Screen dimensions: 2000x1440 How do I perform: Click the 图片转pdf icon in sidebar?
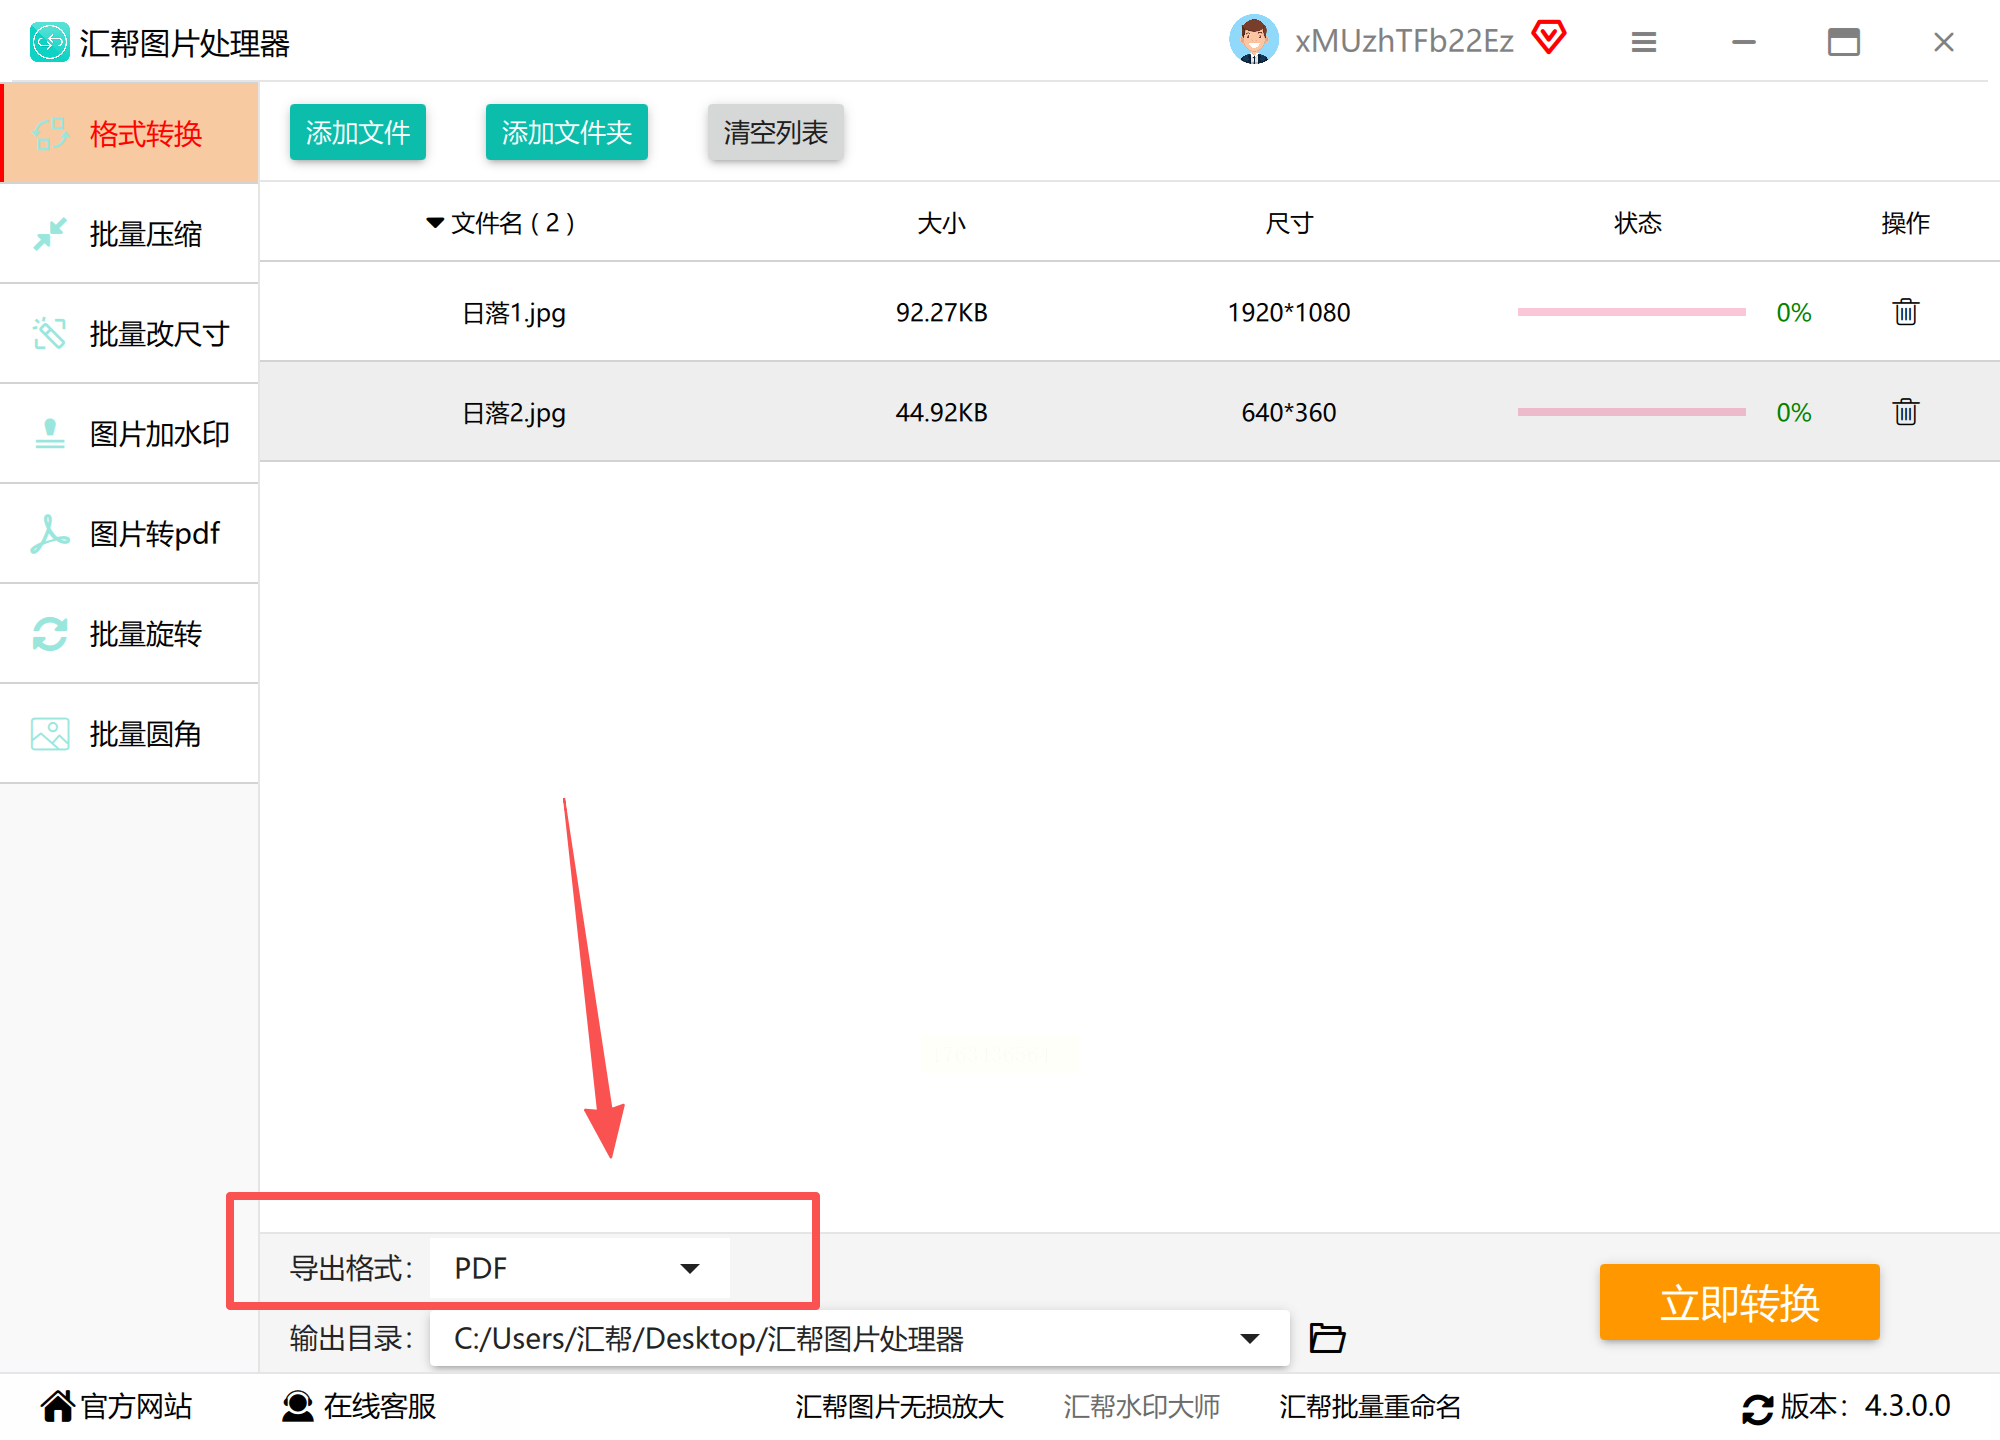click(49, 534)
